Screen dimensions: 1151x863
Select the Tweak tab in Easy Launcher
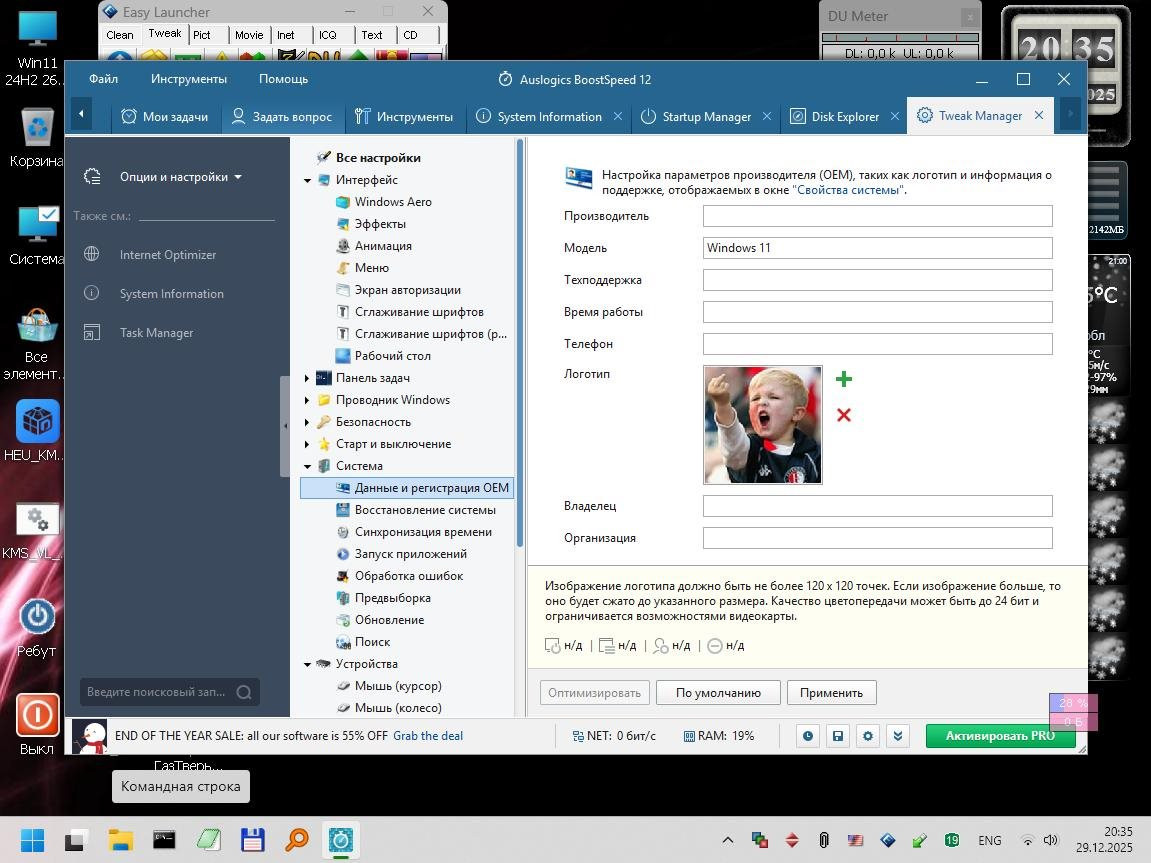click(164, 34)
